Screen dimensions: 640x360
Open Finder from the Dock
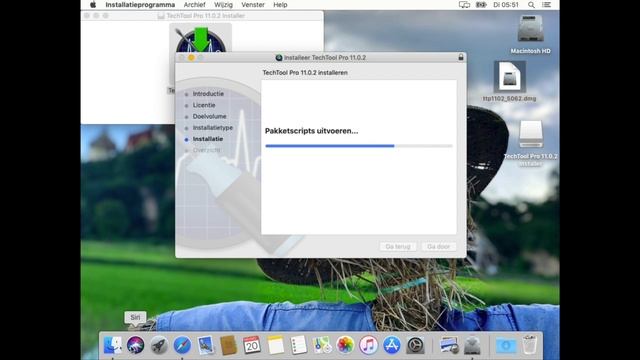click(112, 345)
